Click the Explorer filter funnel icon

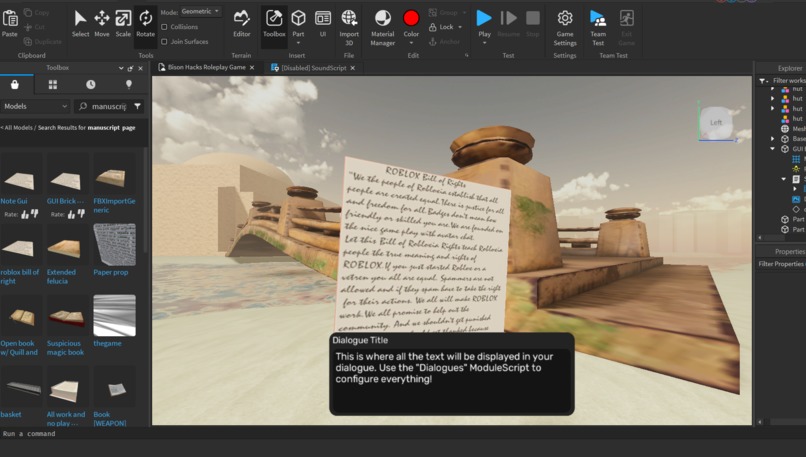[762, 81]
